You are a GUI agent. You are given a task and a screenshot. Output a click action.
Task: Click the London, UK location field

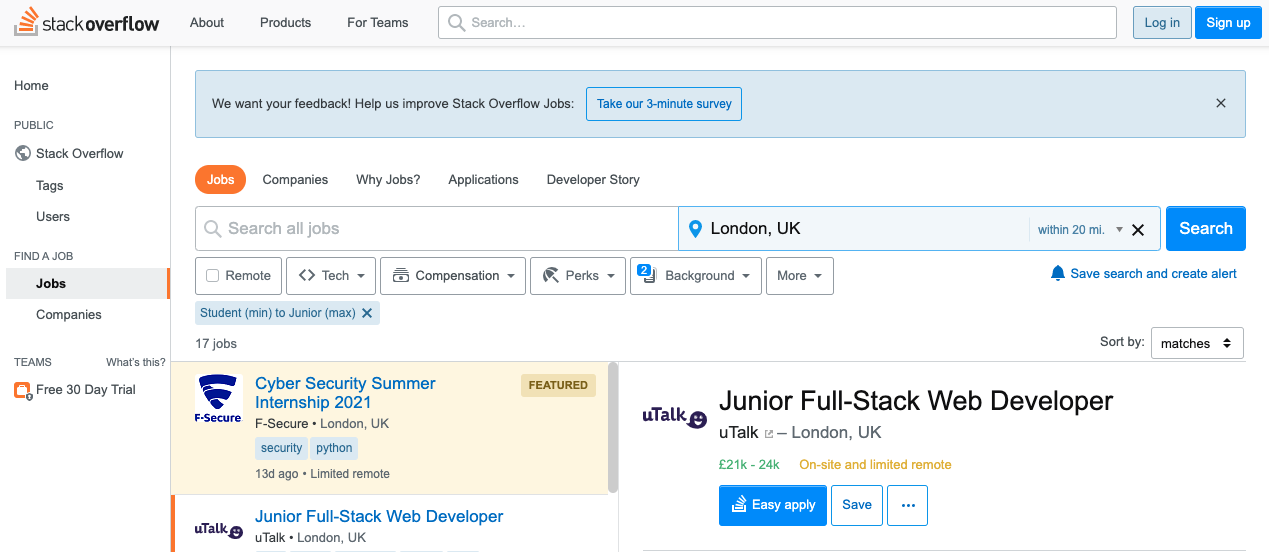[x=855, y=229]
